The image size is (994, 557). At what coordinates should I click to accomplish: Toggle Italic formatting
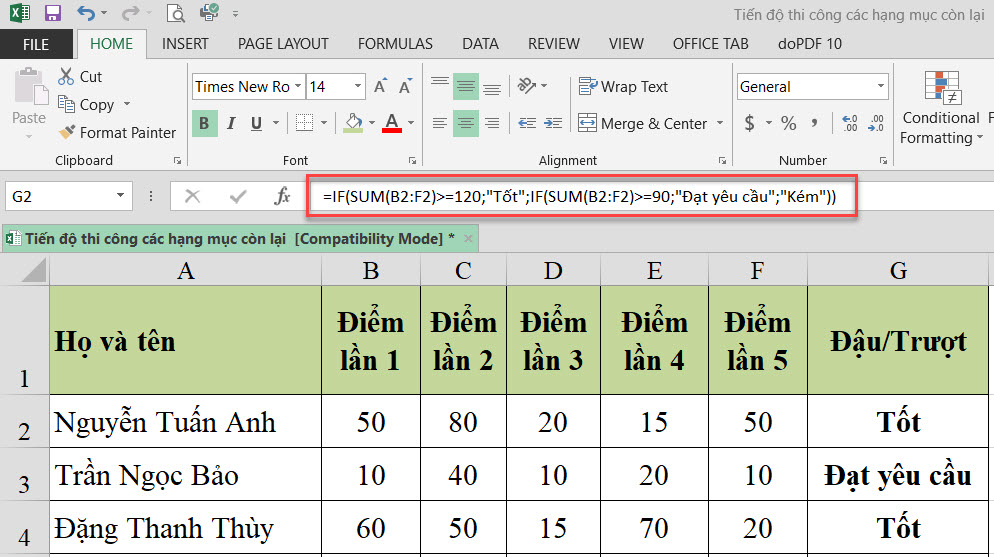(x=231, y=124)
